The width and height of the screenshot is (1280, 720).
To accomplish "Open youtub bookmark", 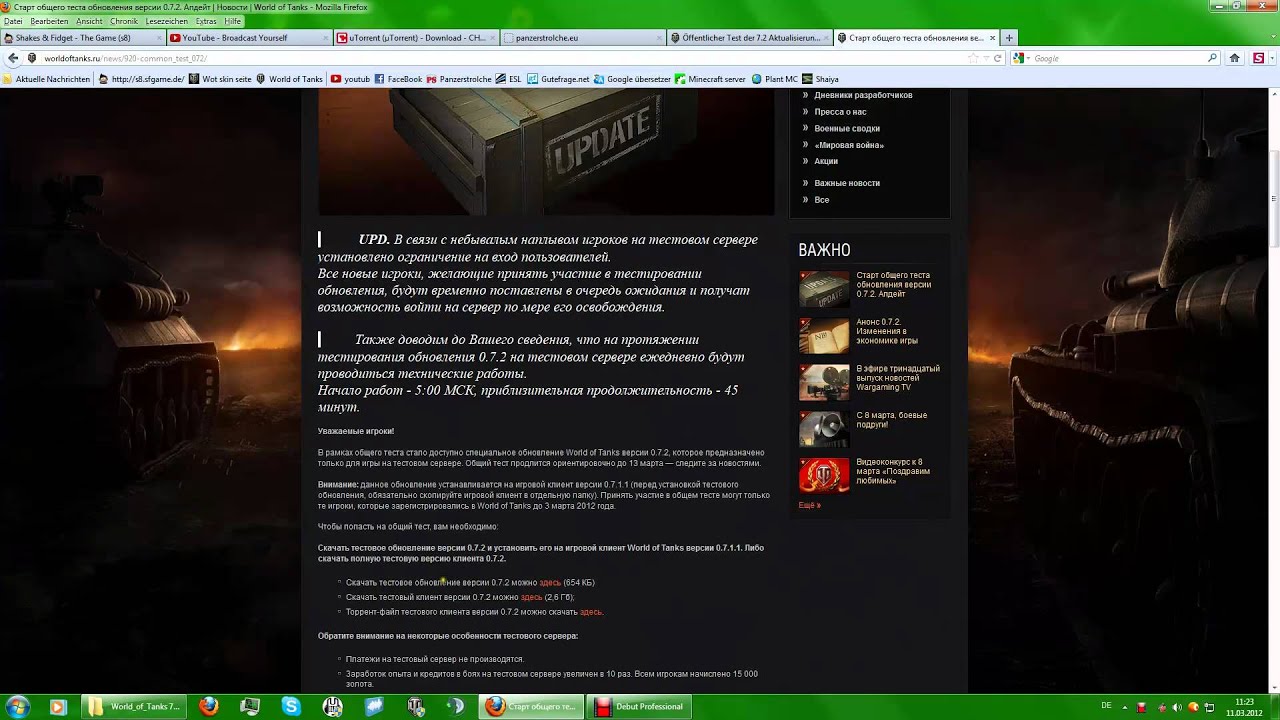I will 350,79.
